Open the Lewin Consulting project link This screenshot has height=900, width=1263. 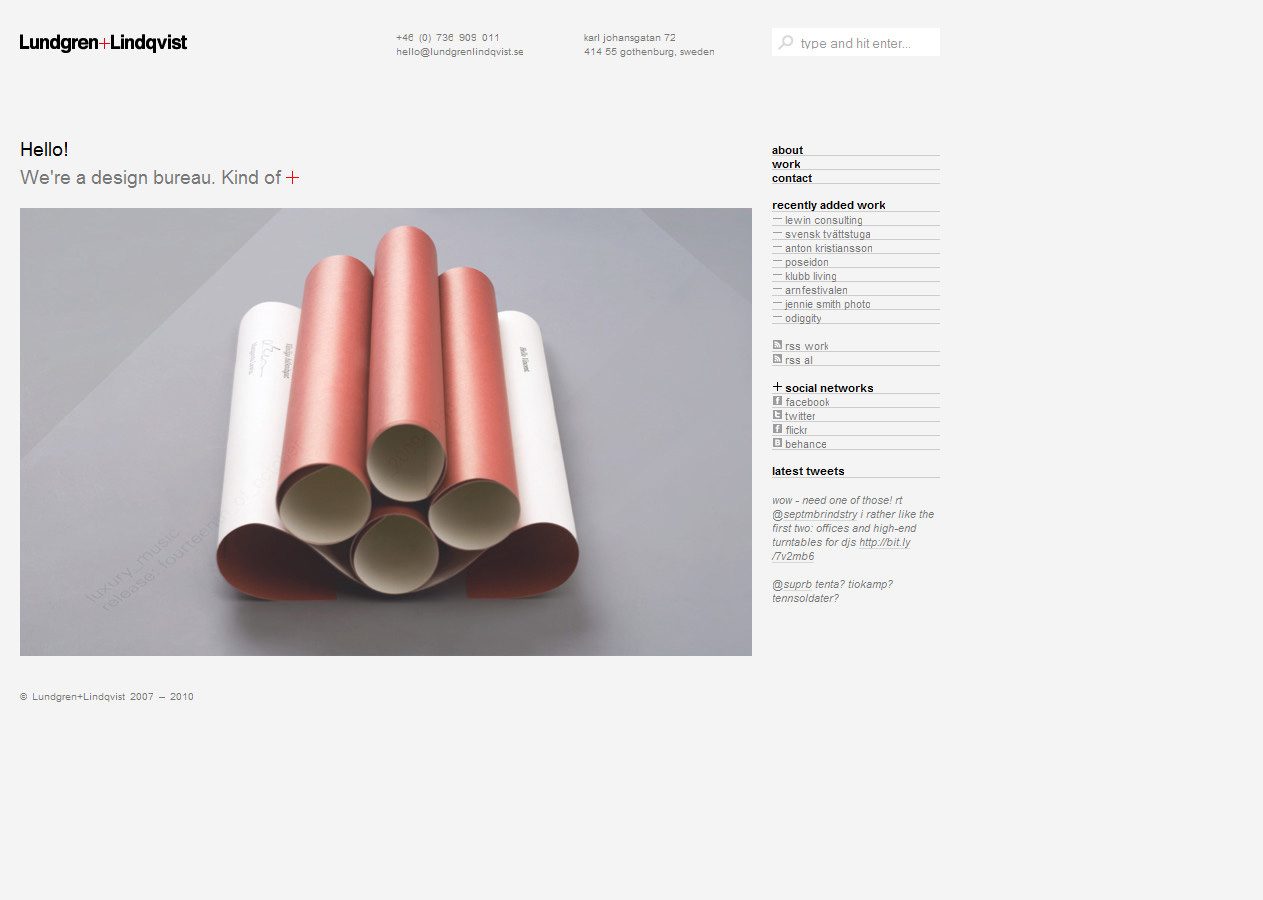pos(823,220)
